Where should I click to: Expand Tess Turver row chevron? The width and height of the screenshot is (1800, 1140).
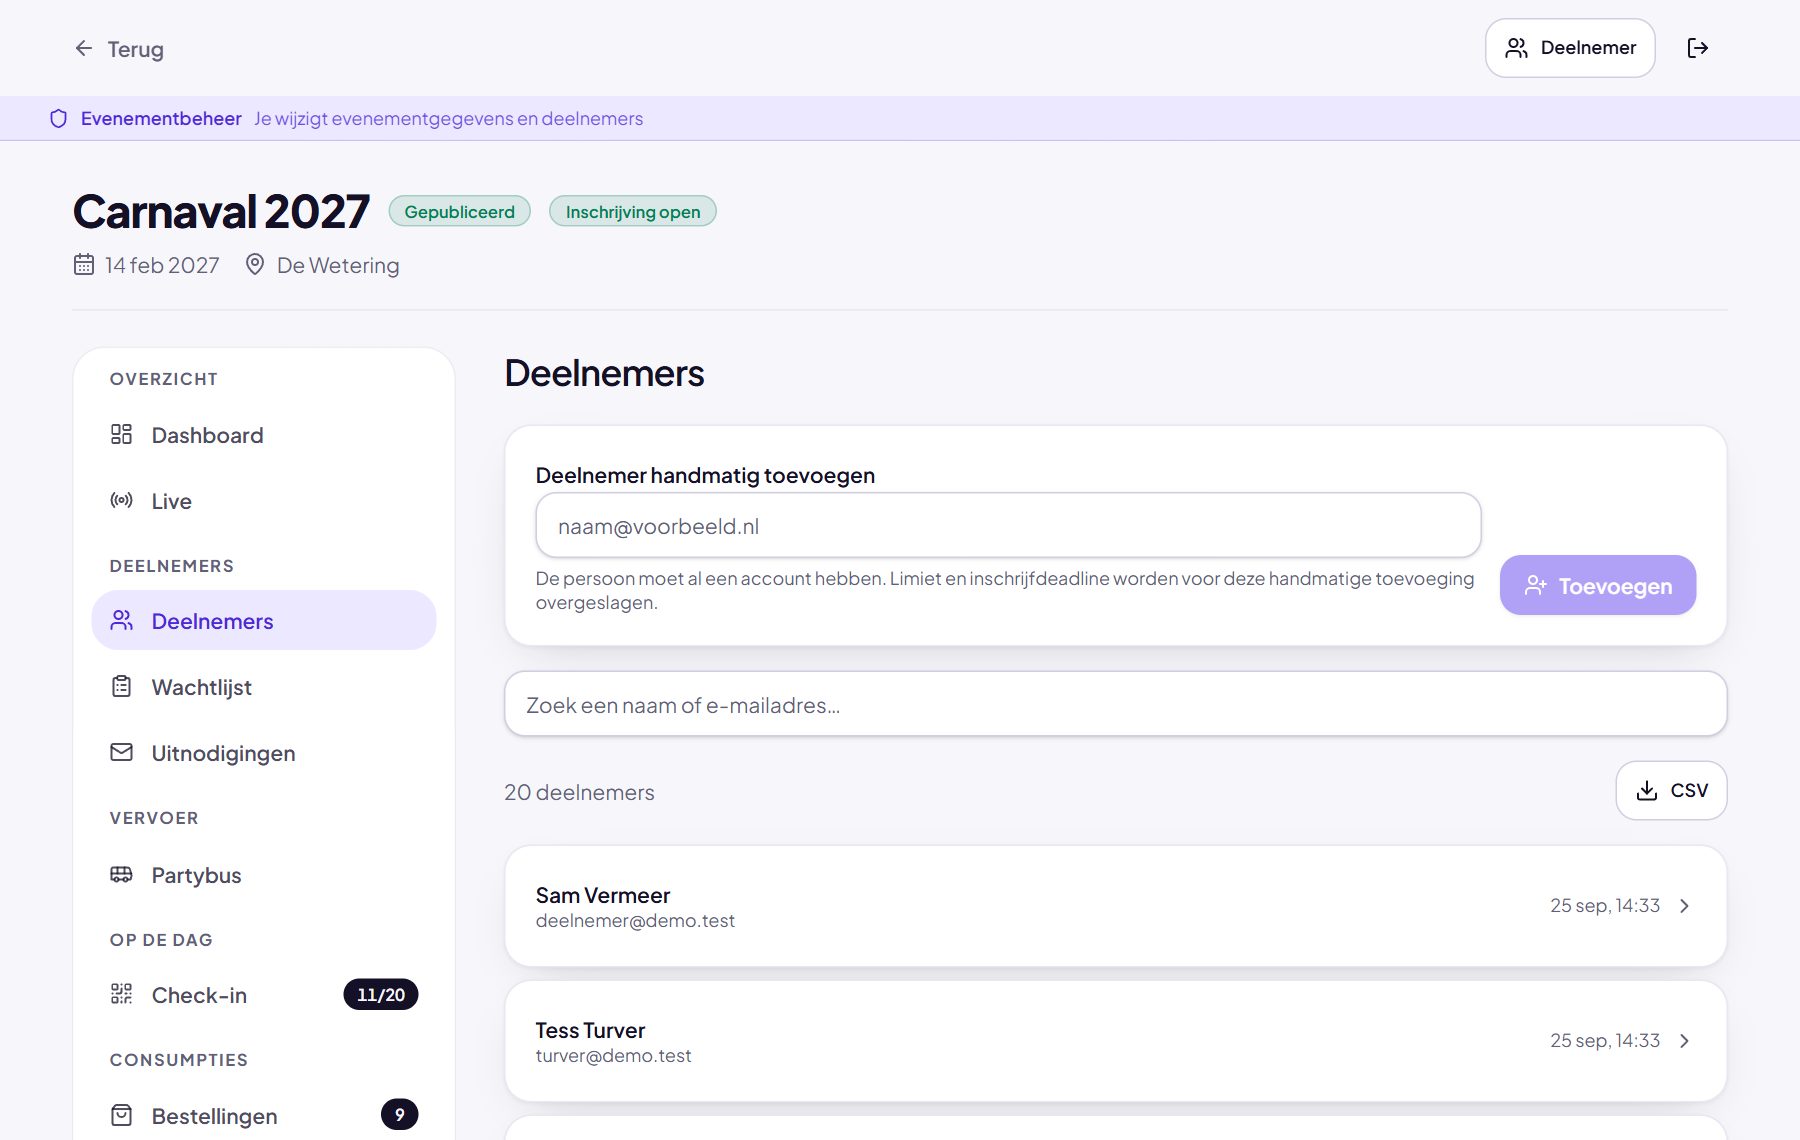1685,1041
